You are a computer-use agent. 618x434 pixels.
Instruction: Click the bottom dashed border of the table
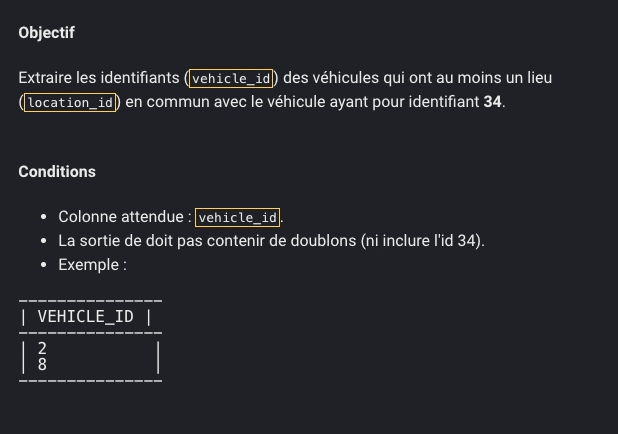(90, 381)
